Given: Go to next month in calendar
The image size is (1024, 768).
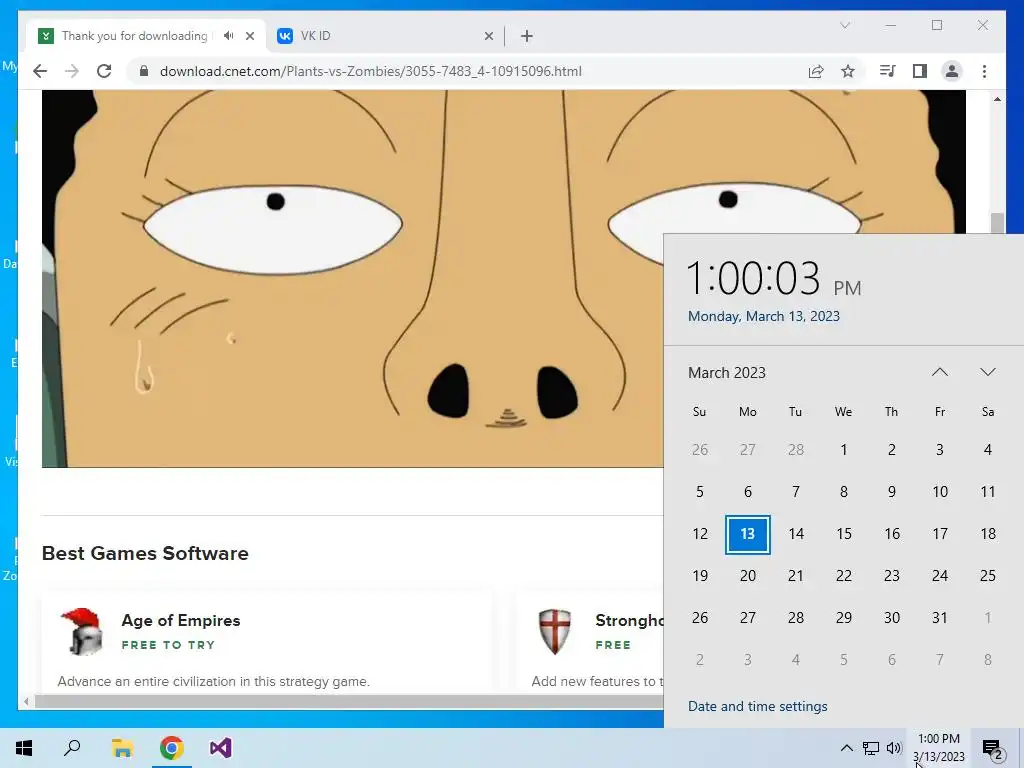Looking at the screenshot, I should [x=987, y=372].
